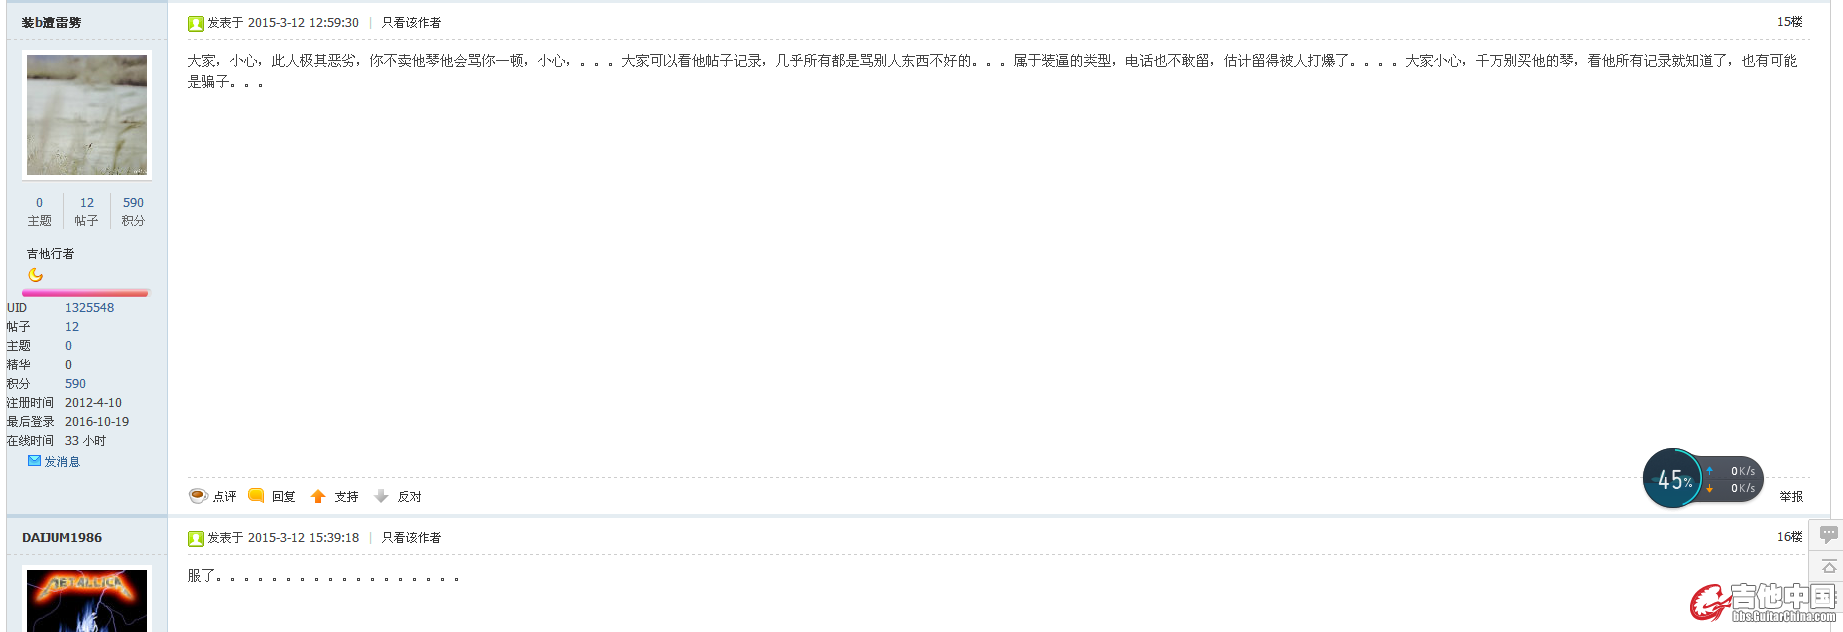
Task: Open the 45% network speed widget
Action: click(x=1702, y=479)
